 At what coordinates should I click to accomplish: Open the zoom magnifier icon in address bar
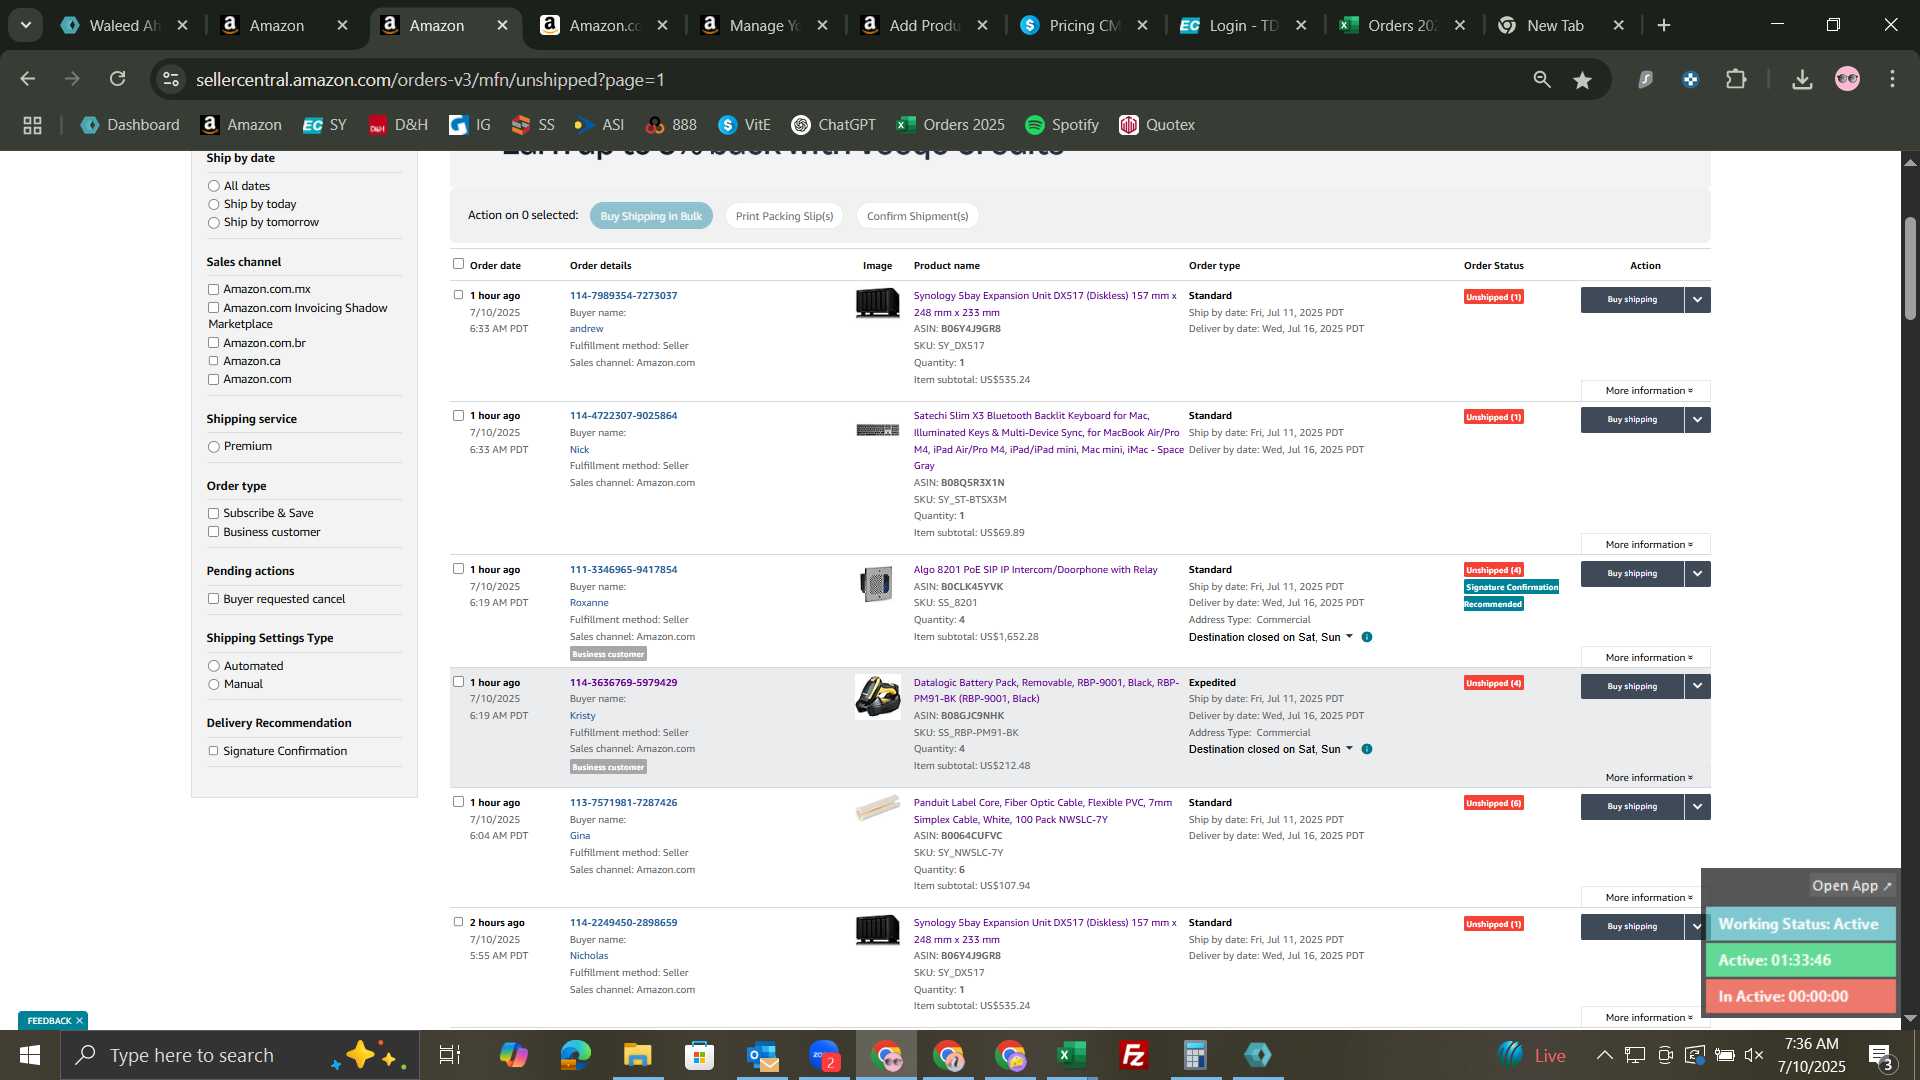(x=1542, y=79)
